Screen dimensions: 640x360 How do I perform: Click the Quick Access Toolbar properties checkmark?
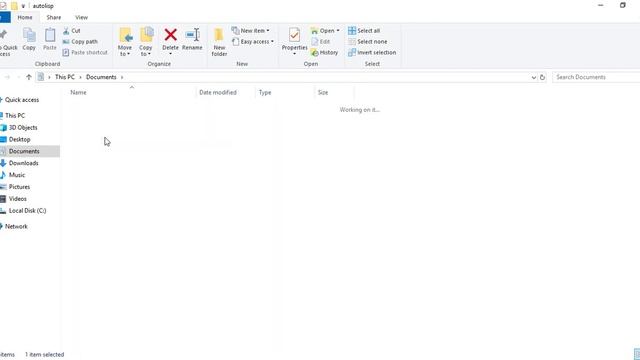[x=3, y=6]
